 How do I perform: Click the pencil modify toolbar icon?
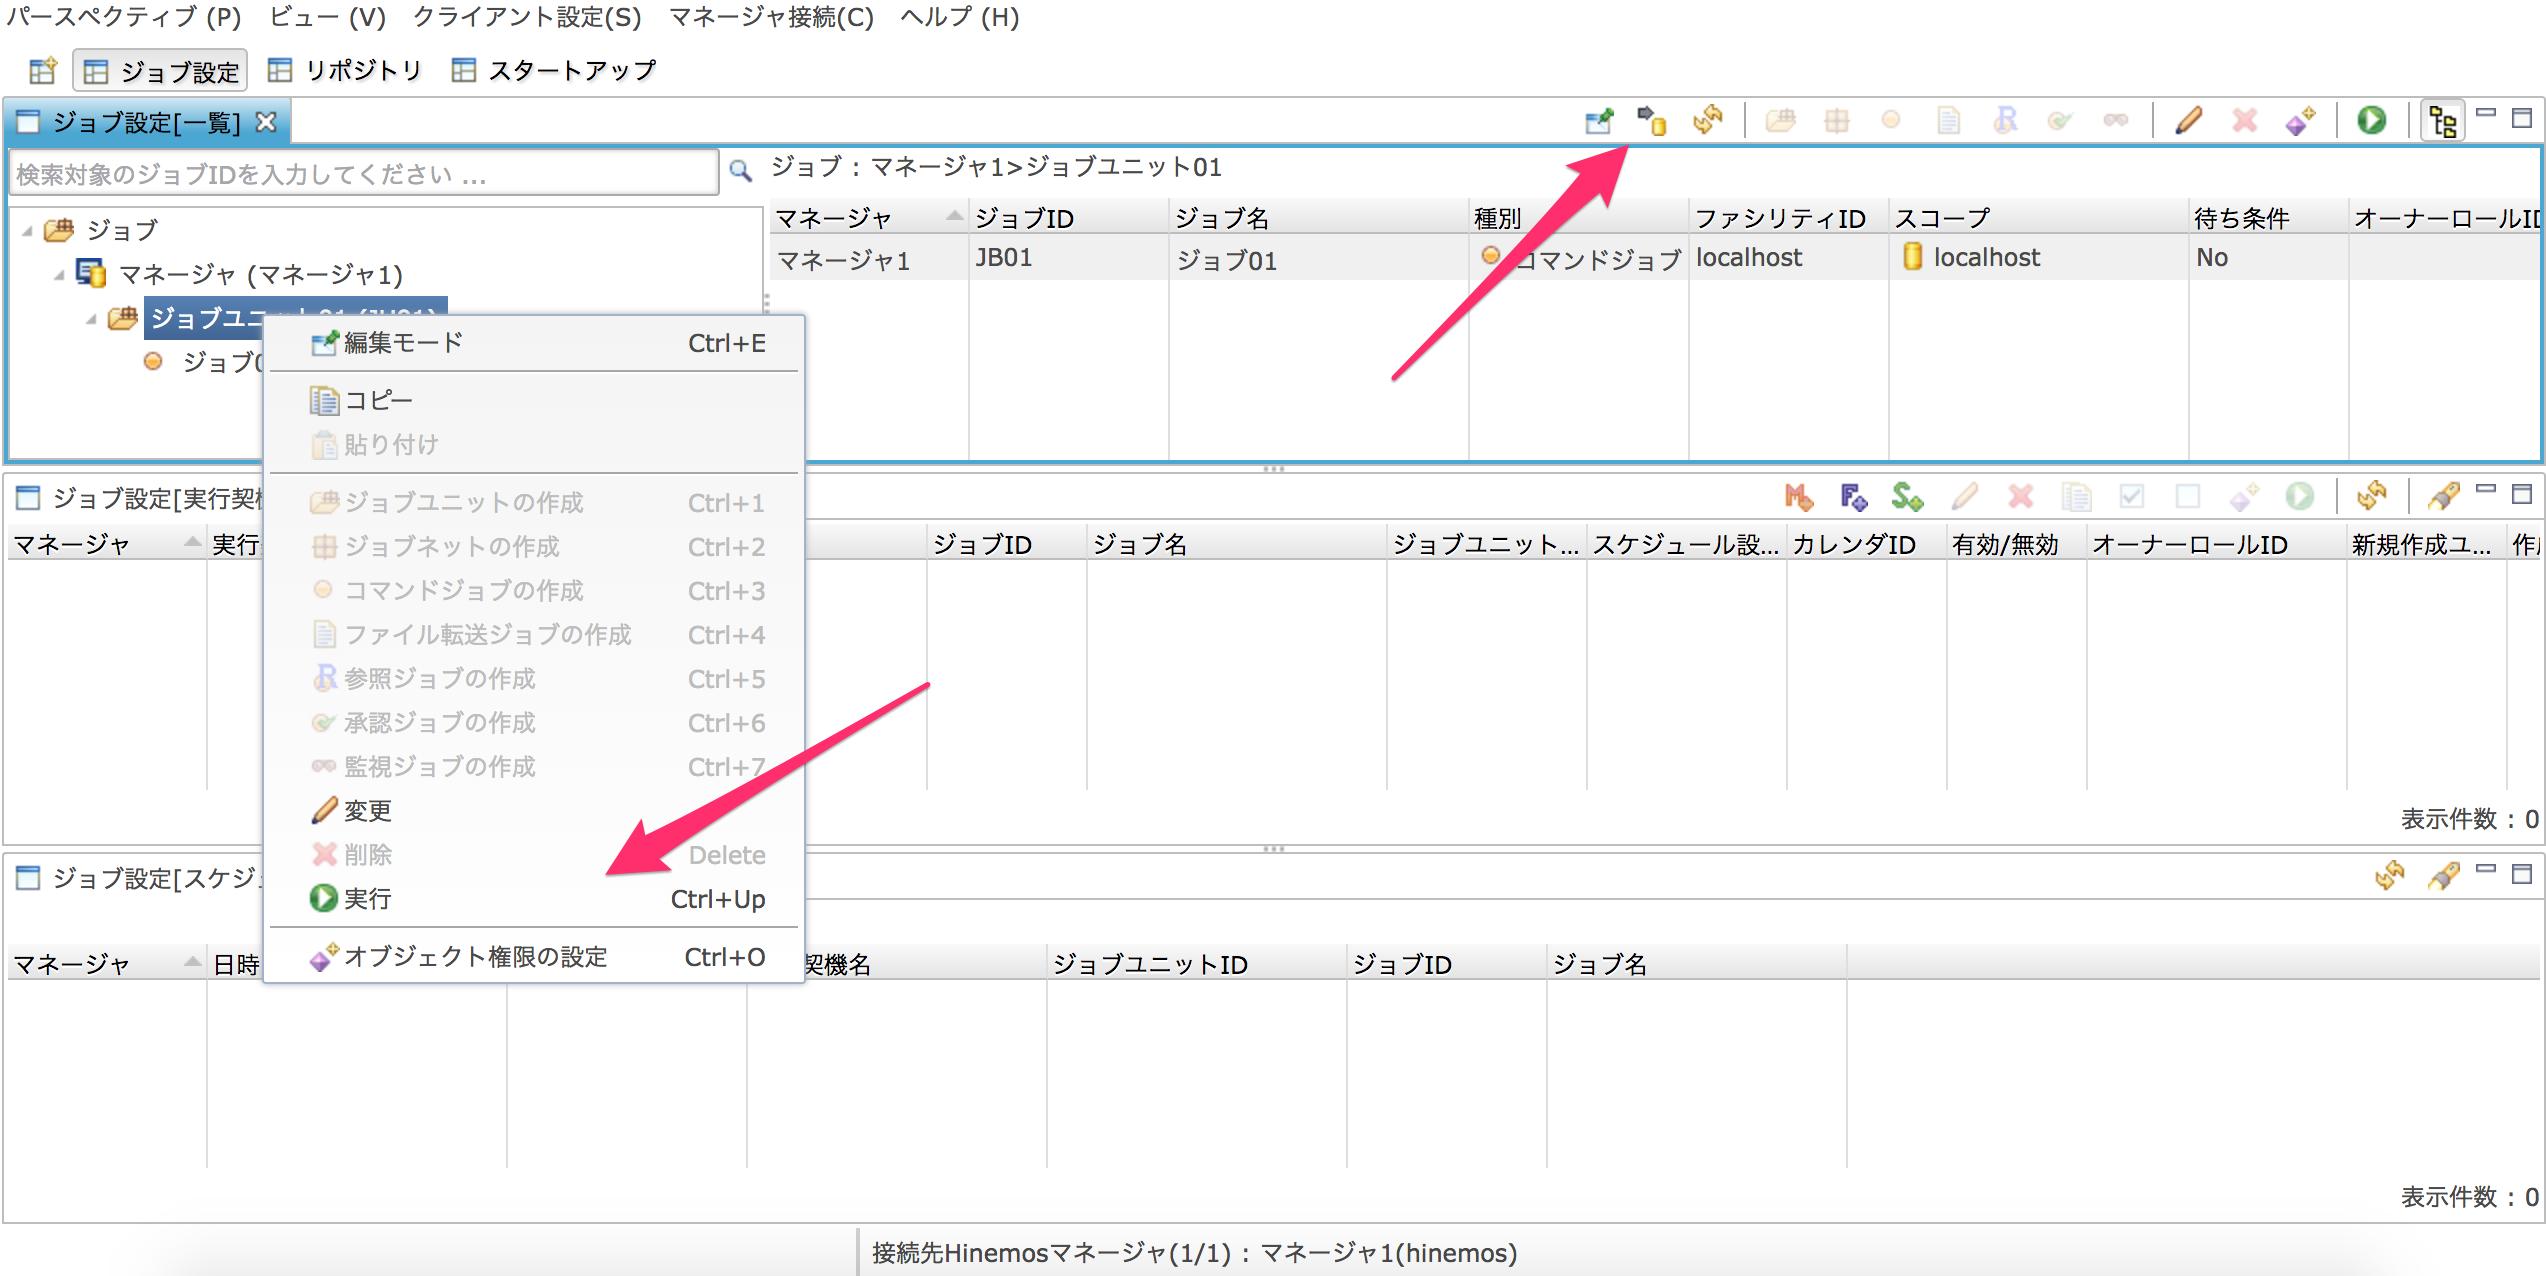click(2188, 121)
